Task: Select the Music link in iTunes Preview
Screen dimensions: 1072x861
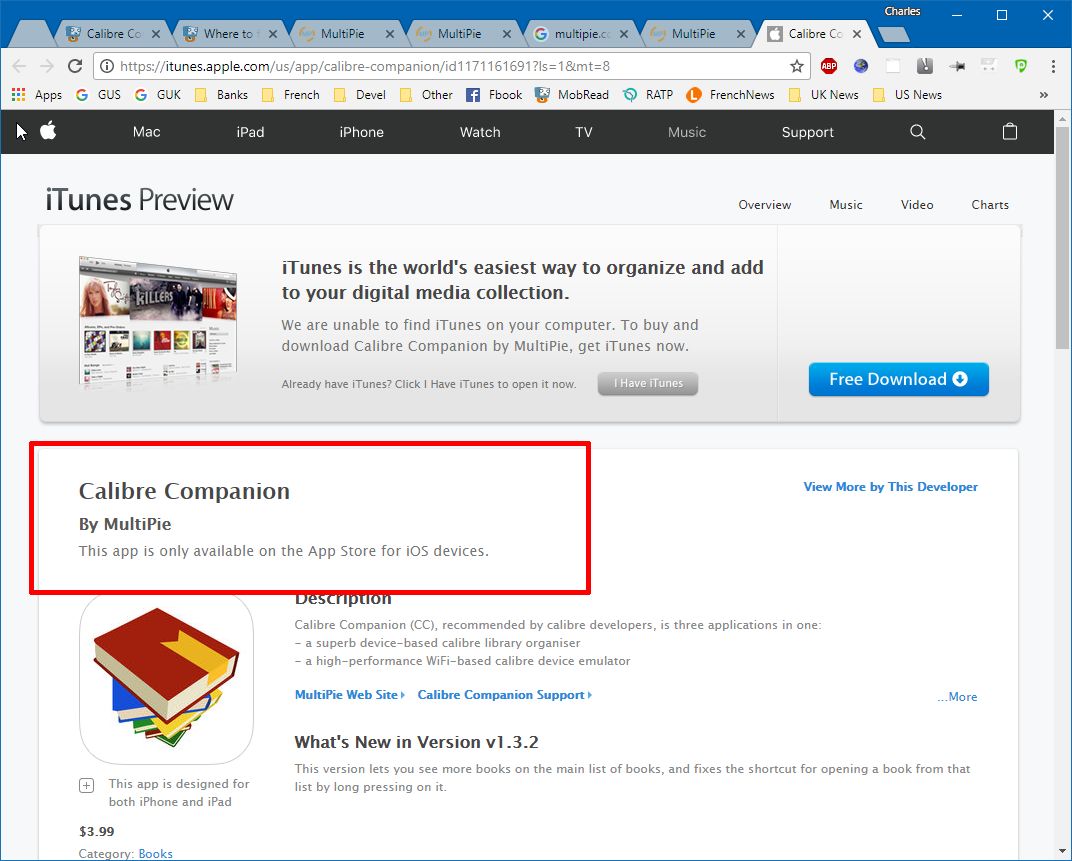Action: [x=846, y=204]
